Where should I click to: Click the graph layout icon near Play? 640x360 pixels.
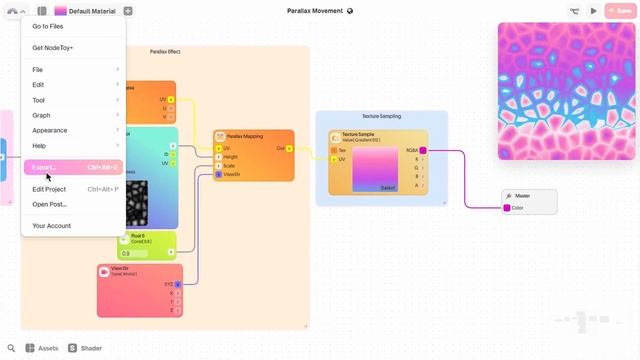tap(574, 11)
